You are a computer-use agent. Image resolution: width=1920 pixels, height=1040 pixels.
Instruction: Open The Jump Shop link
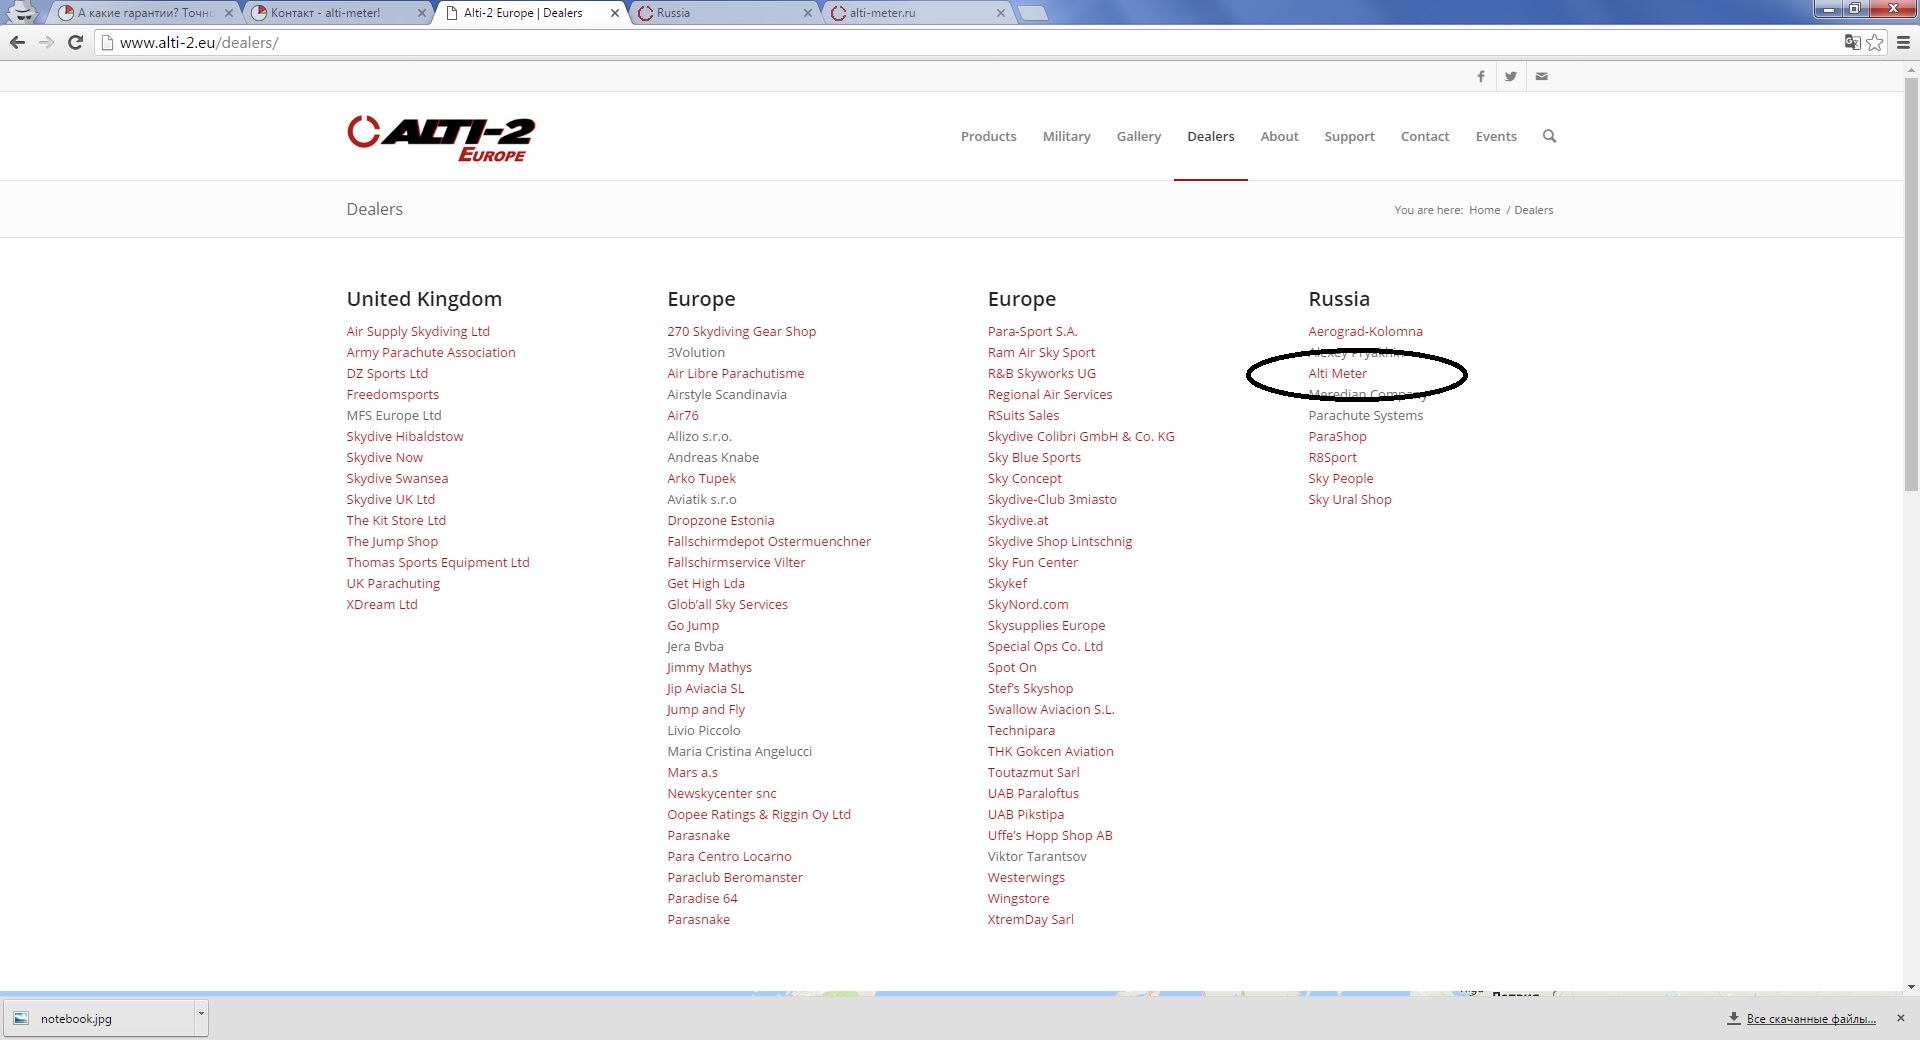[392, 541]
